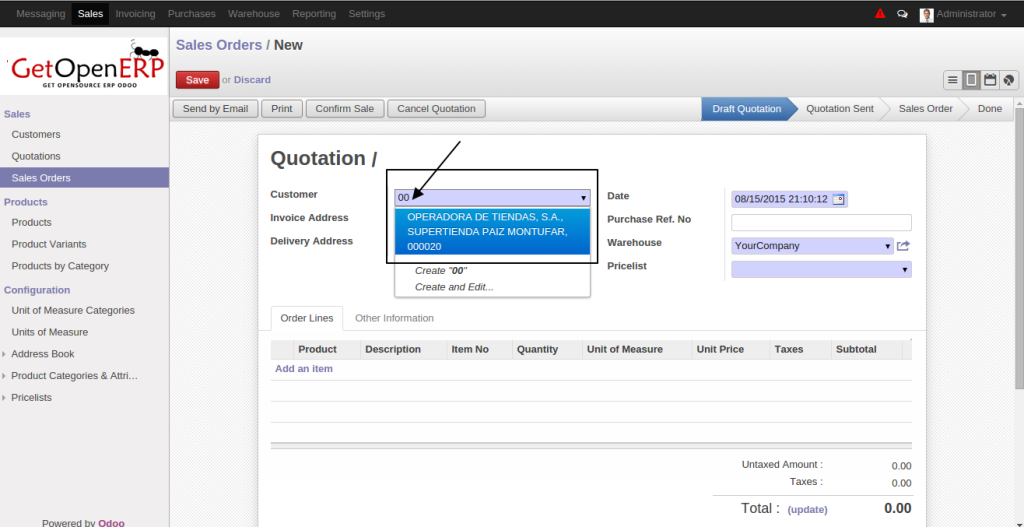Switch to graph view icon
Image resolution: width=1024 pixels, height=527 pixels.
pos(1009,80)
